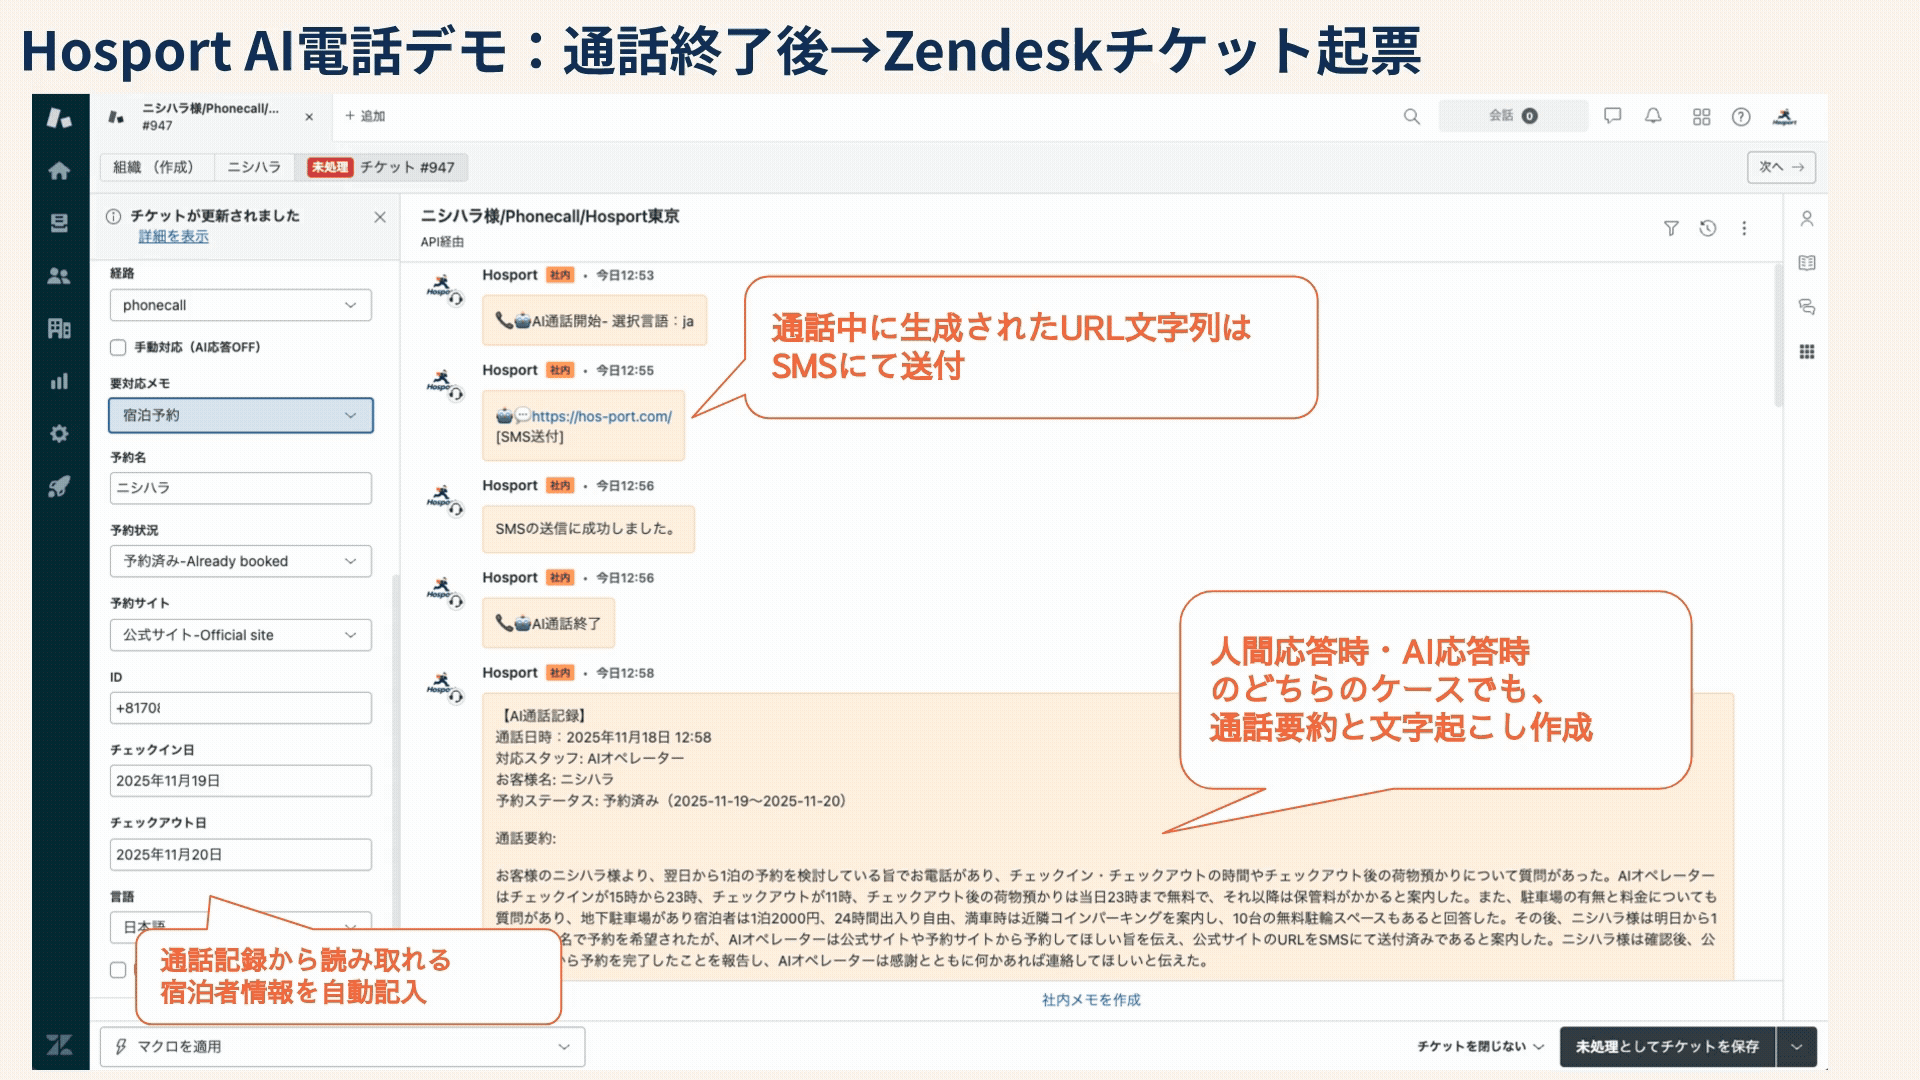Click the 予約名 input field

pos(240,488)
